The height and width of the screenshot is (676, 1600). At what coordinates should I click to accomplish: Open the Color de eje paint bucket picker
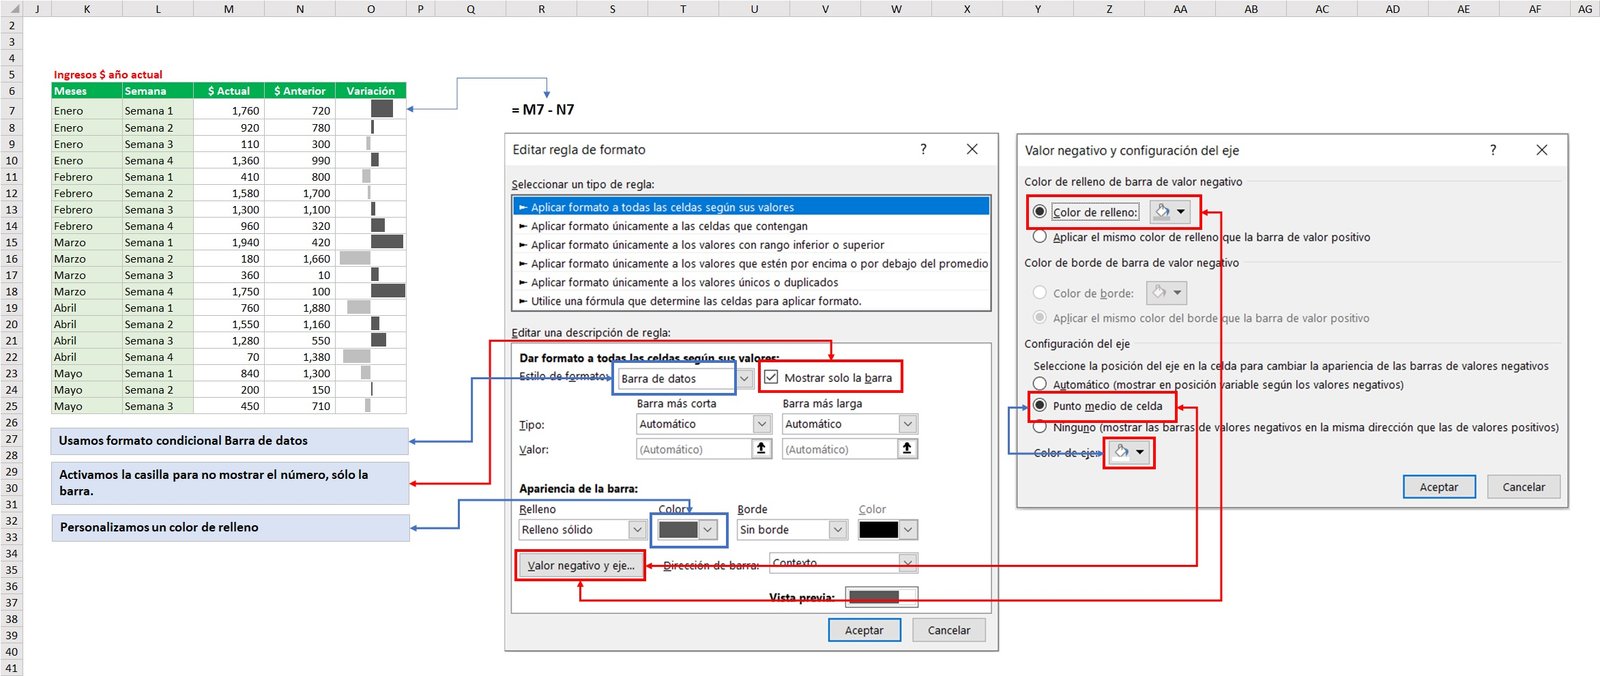tap(1130, 452)
